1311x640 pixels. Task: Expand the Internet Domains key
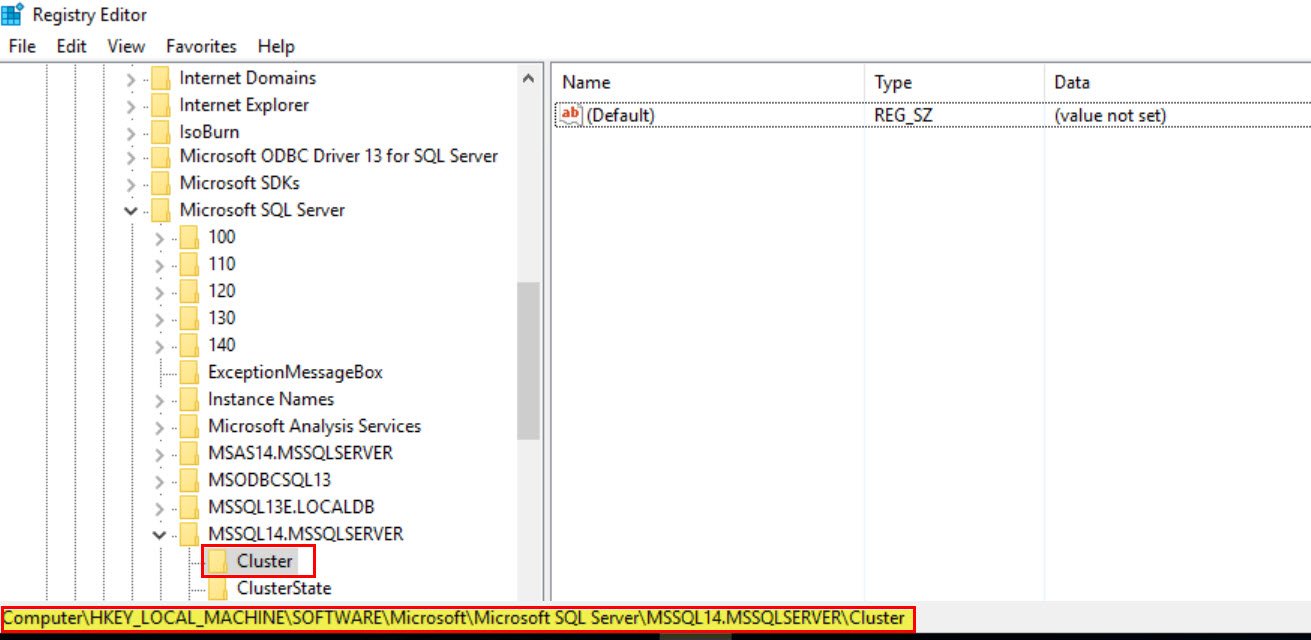point(131,78)
